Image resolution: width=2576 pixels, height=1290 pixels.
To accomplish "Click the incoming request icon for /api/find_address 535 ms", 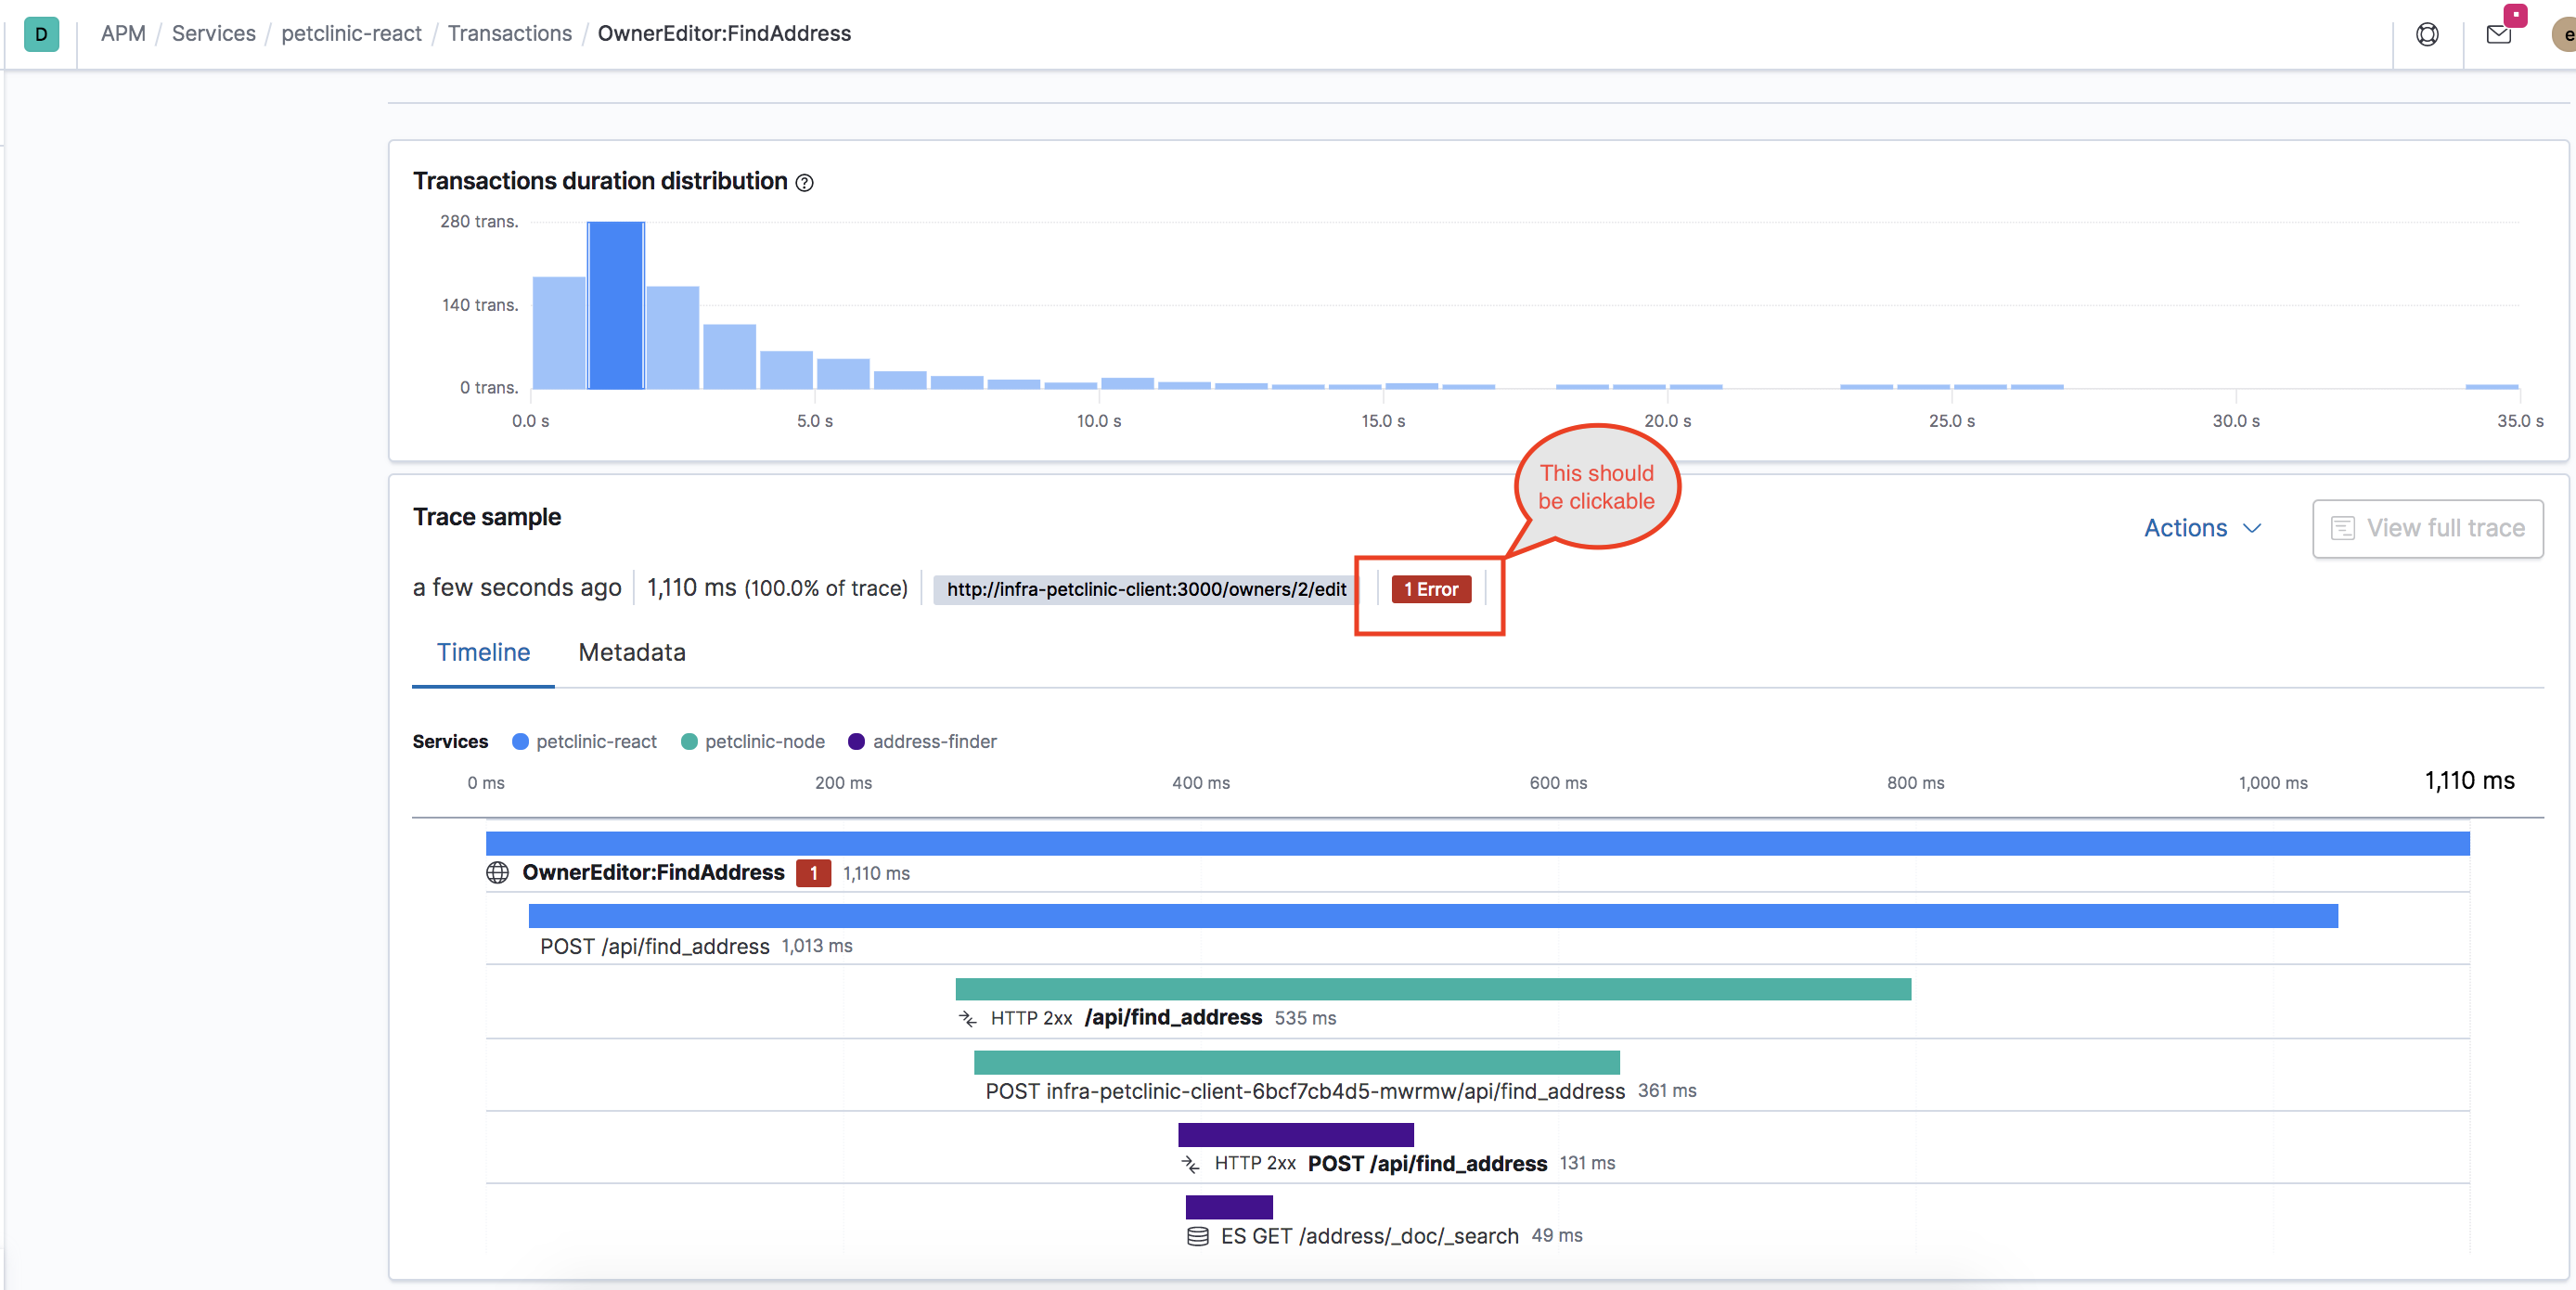I will [967, 1018].
